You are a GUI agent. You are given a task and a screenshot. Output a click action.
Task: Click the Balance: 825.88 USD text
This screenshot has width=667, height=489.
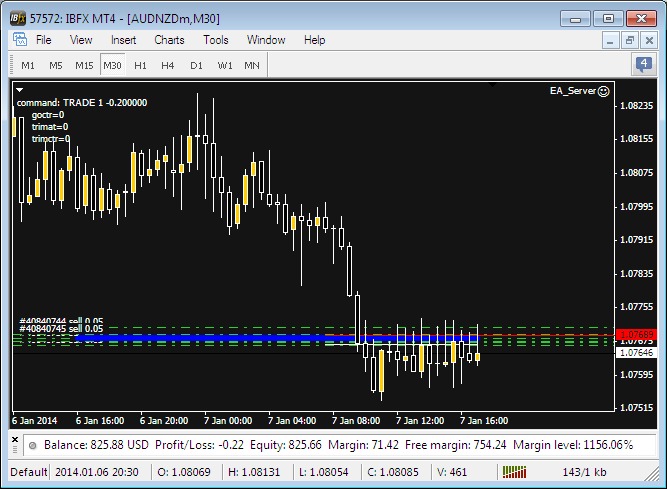[97, 445]
